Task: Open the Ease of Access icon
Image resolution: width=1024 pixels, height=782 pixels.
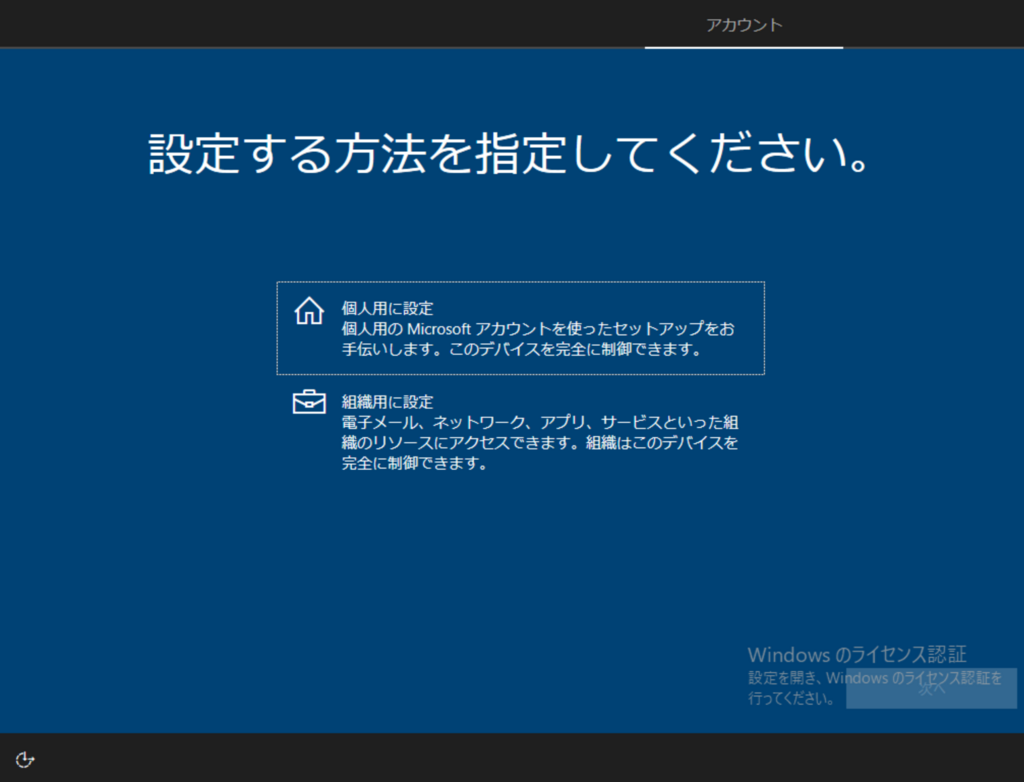Action: (x=25, y=759)
